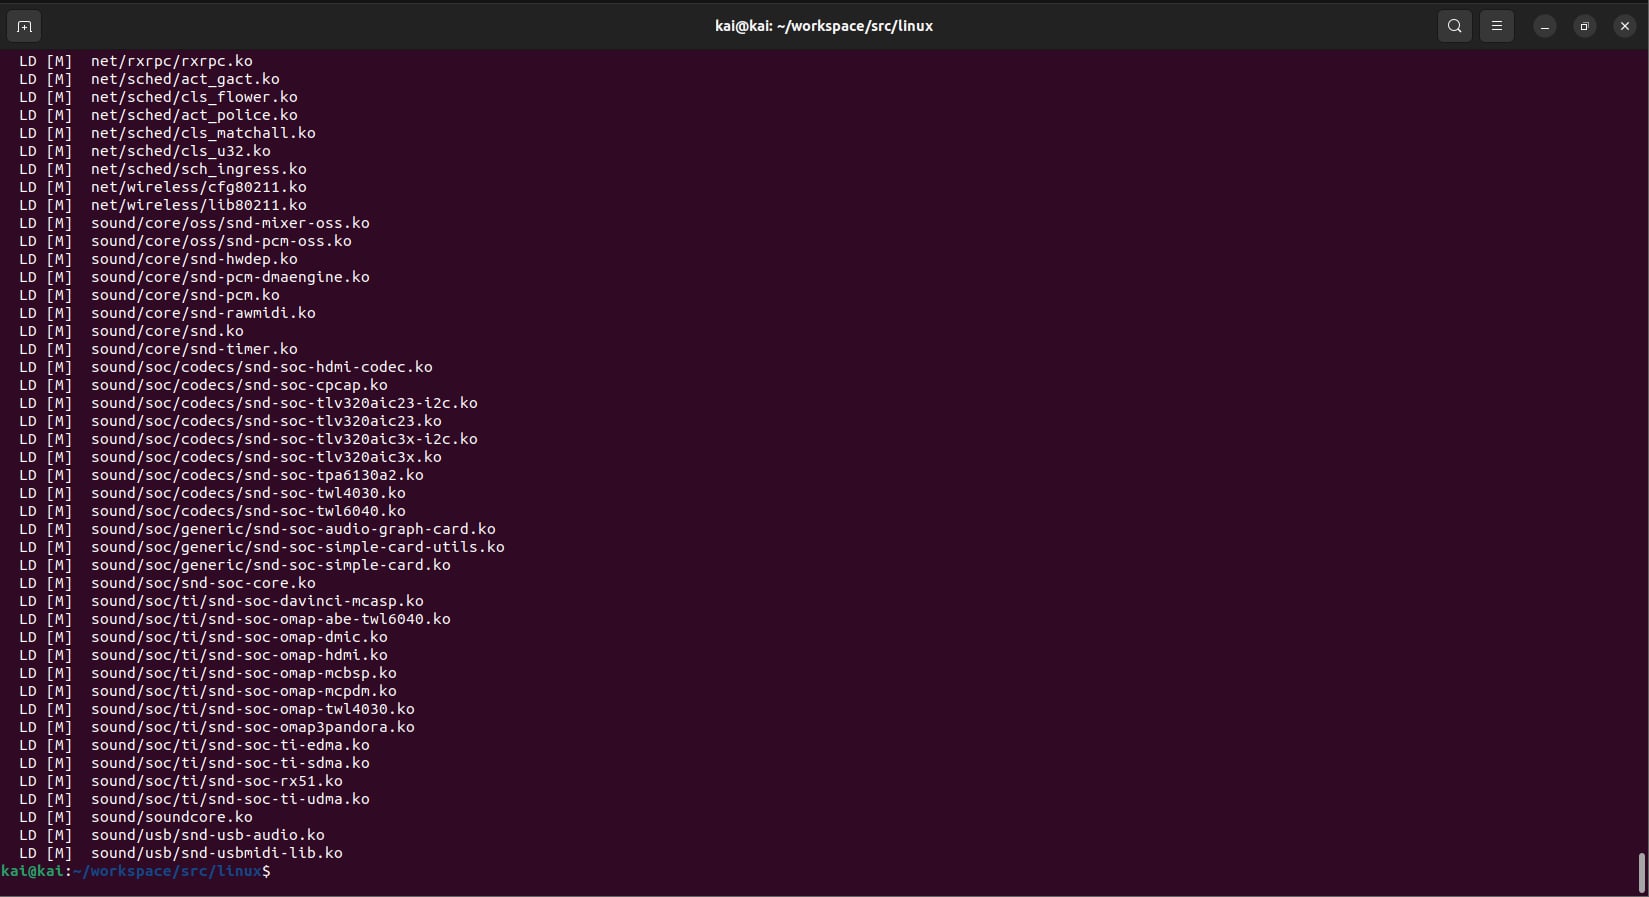Click net/rxrpc/rxrpc.ko output line
The width and height of the screenshot is (1649, 897).
click(x=136, y=61)
